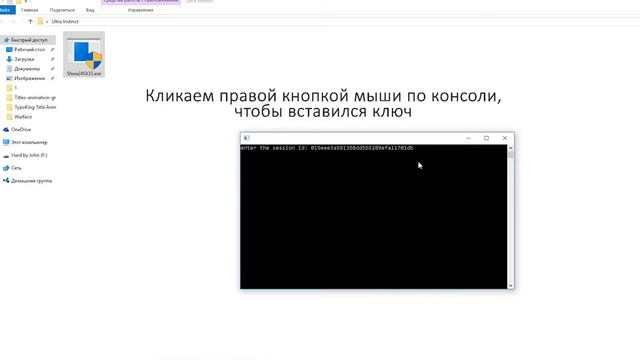The width and height of the screenshot is (640, 360).
Task: Select Hard by John drive
Action: coord(29,155)
